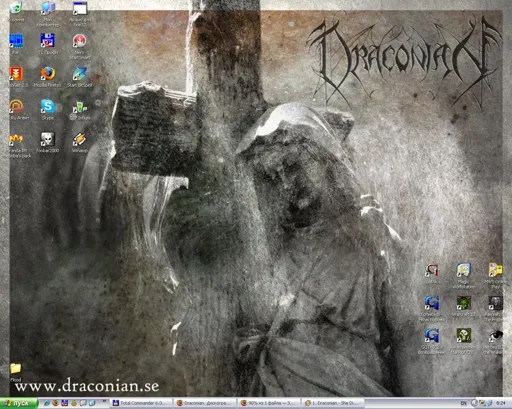Launch the Far manager shortcut
Screen dimensions: 512x409
pos(16,41)
